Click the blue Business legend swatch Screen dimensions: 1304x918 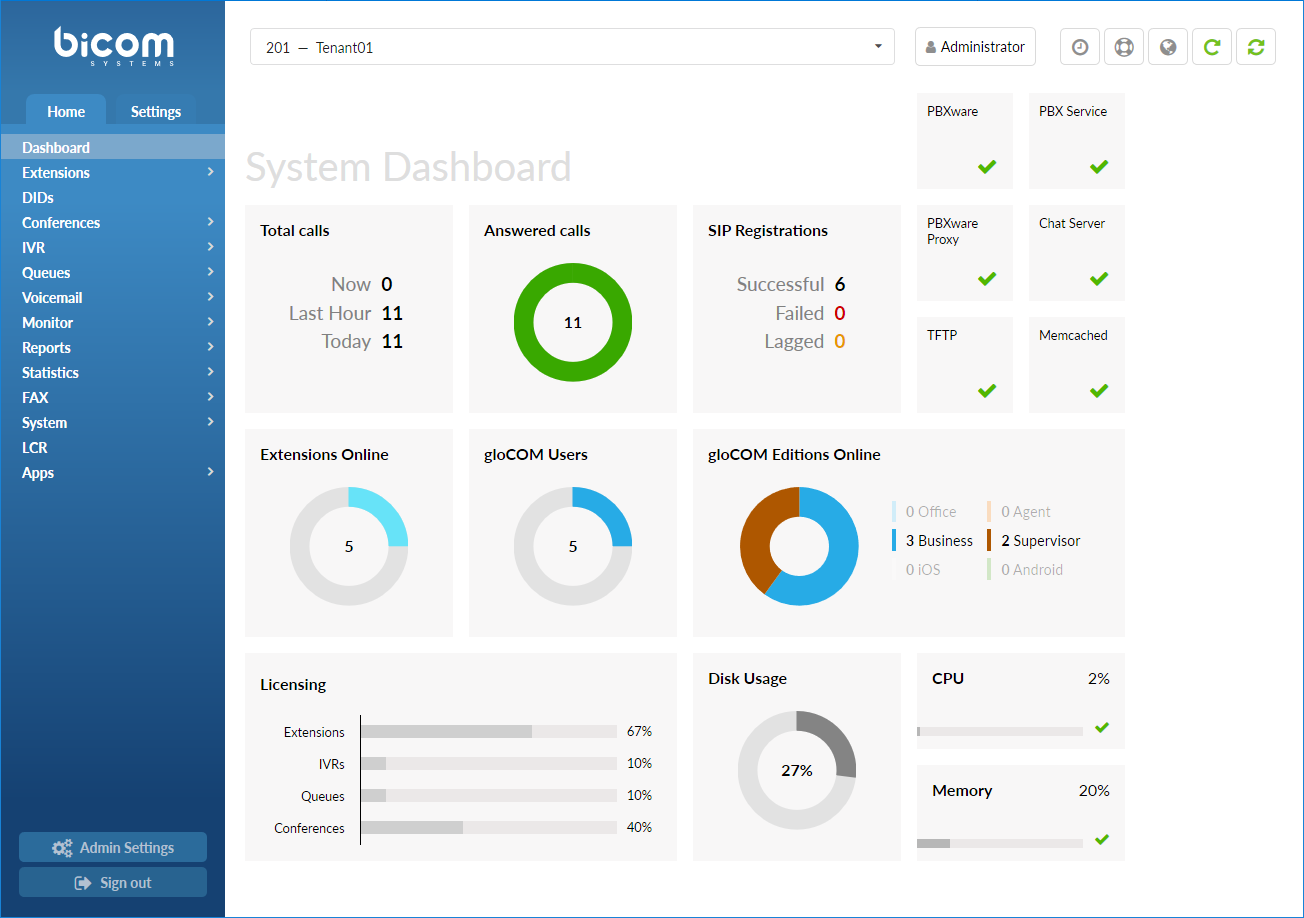tap(894, 541)
